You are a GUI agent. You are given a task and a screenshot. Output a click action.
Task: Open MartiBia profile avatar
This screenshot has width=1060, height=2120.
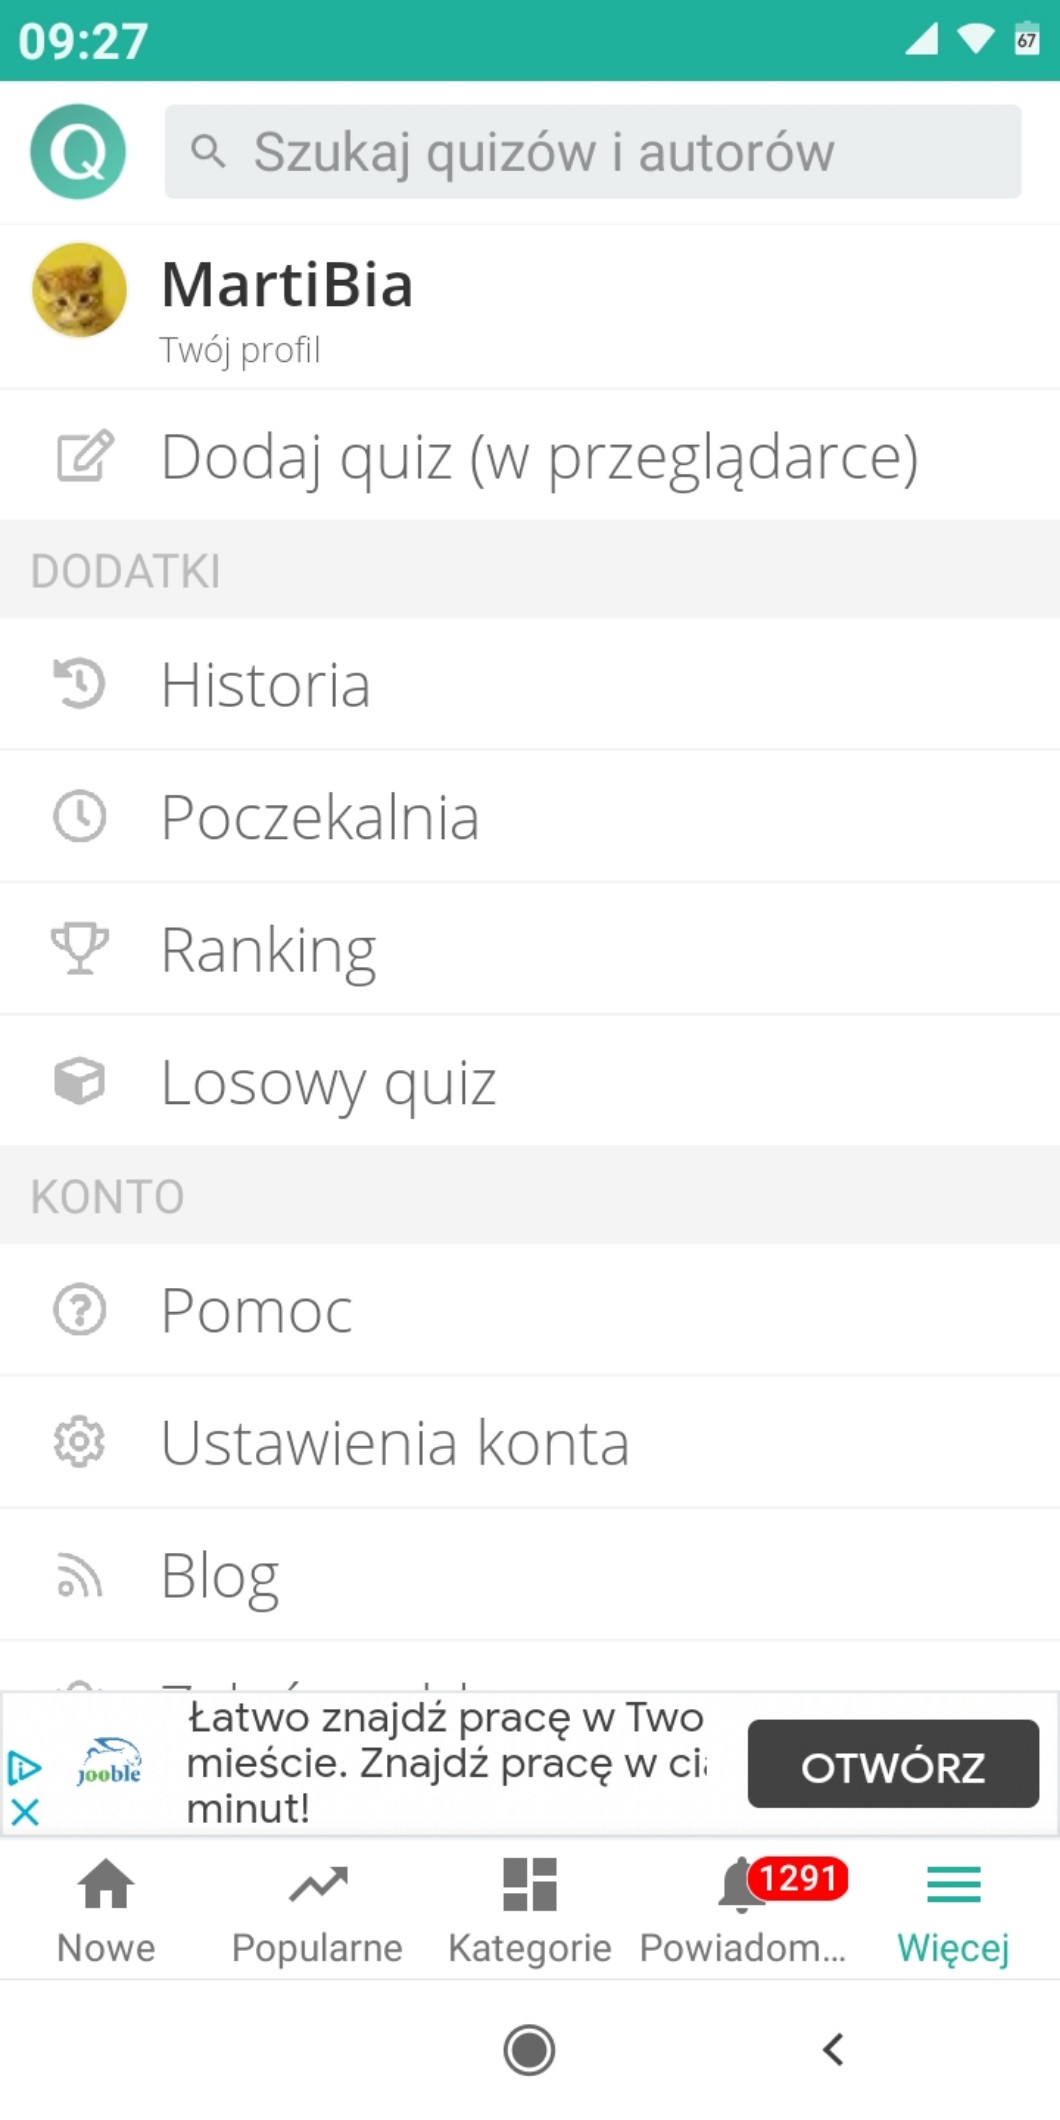pos(79,290)
